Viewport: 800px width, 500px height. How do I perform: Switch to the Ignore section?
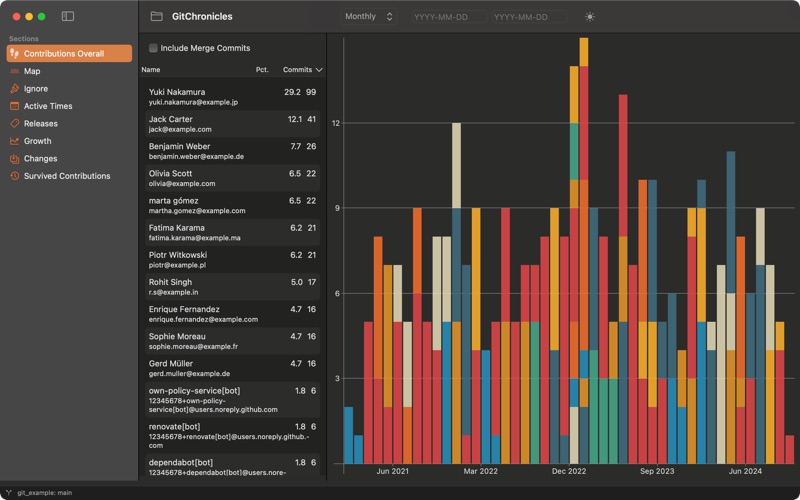[69, 88]
